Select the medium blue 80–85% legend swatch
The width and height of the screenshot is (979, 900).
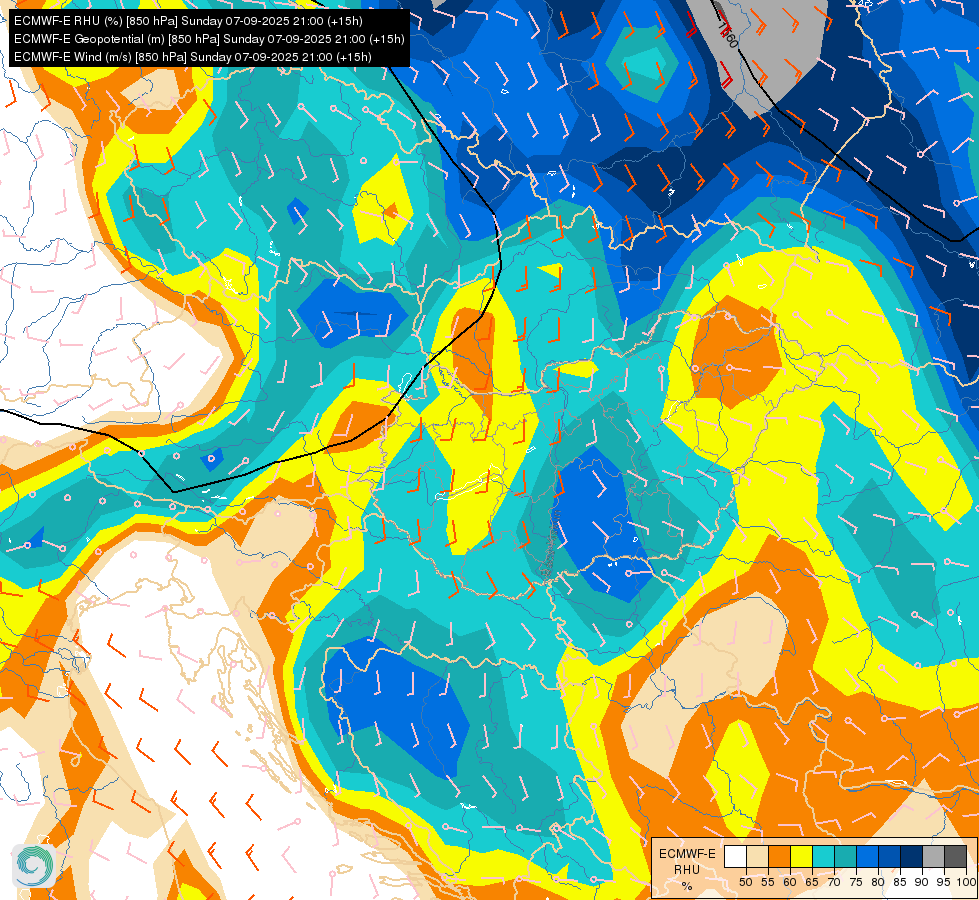889,857
